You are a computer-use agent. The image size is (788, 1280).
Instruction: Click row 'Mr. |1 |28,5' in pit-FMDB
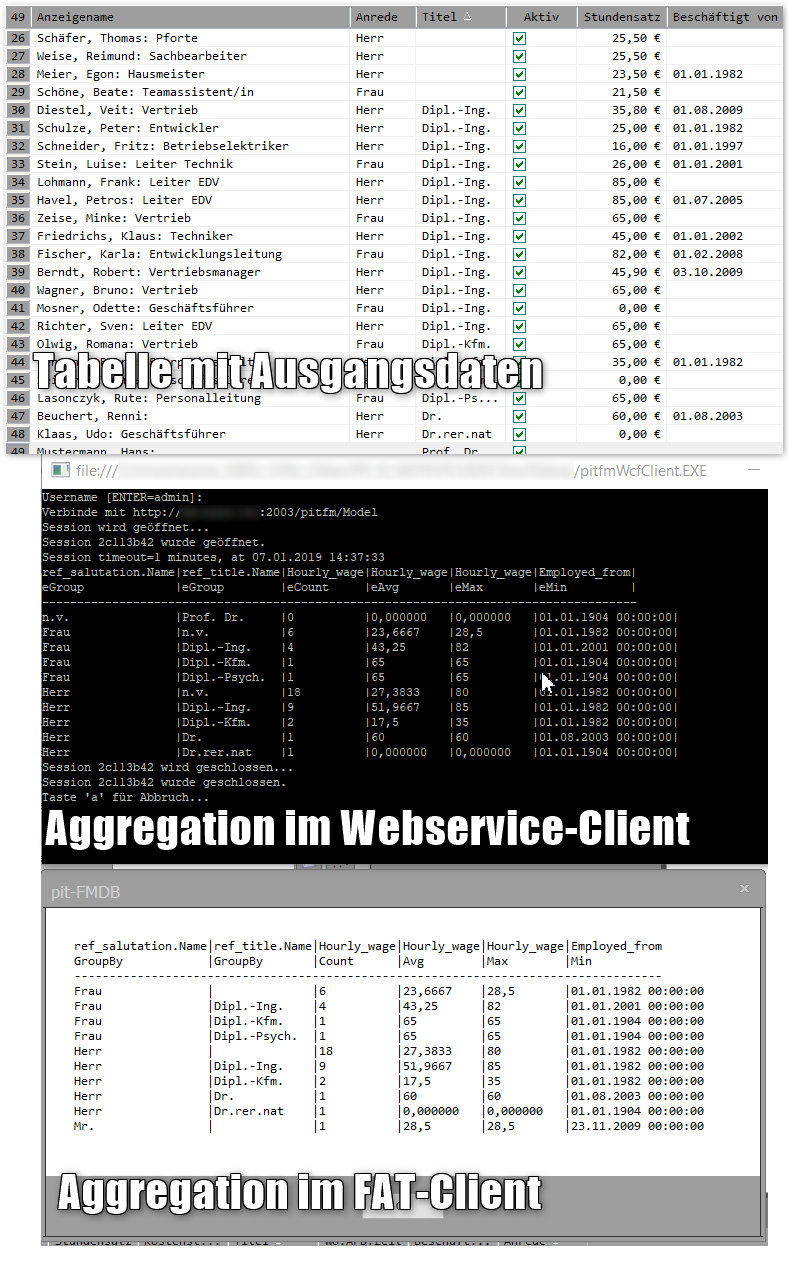(389, 1126)
